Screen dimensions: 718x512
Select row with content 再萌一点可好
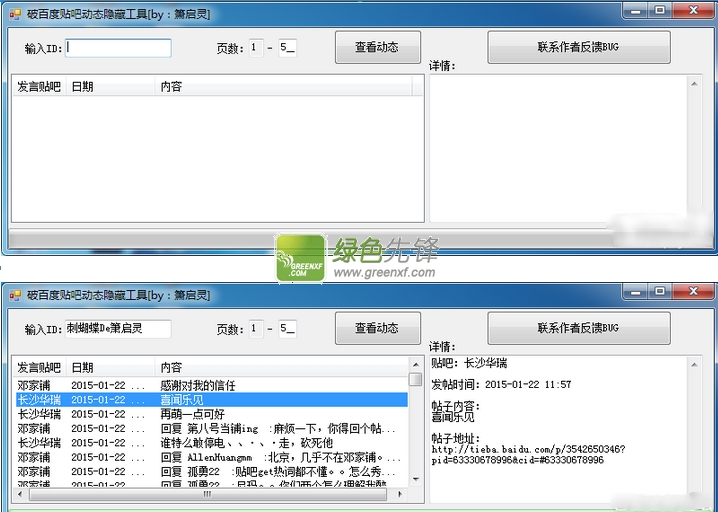tap(212, 414)
